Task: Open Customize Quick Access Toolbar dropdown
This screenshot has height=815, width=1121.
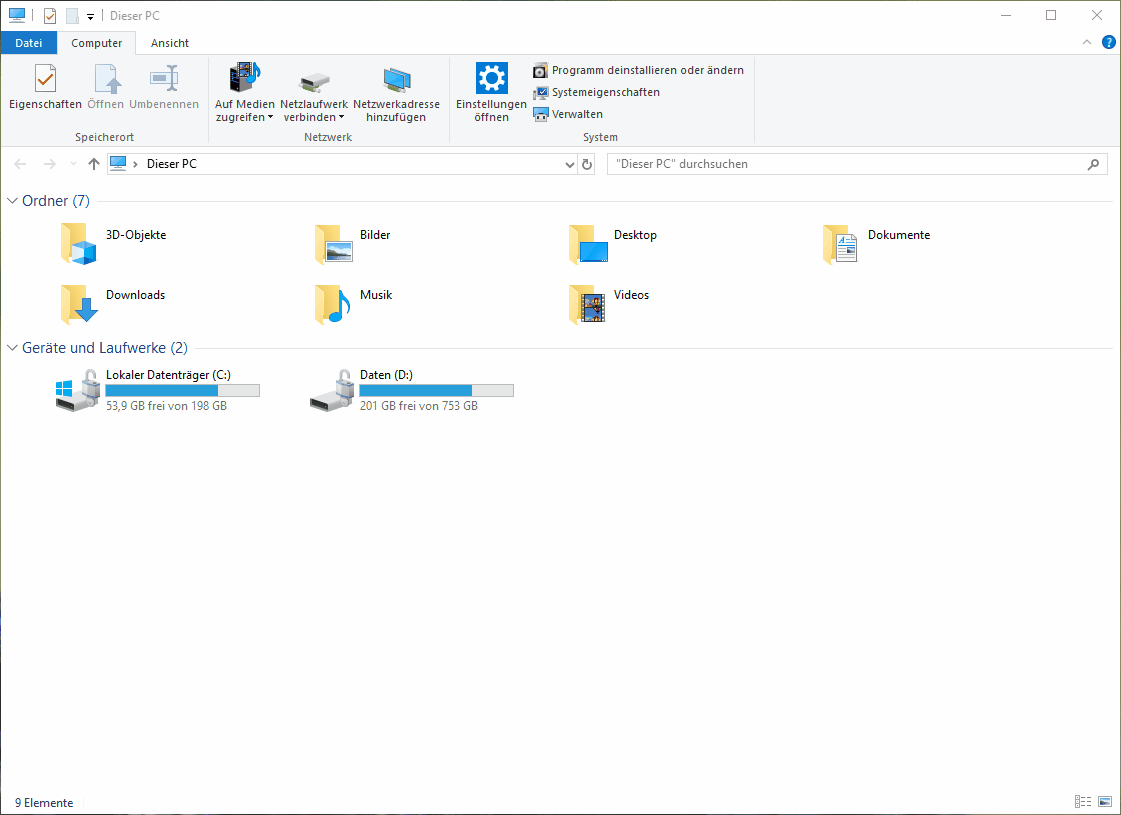Action: point(90,16)
